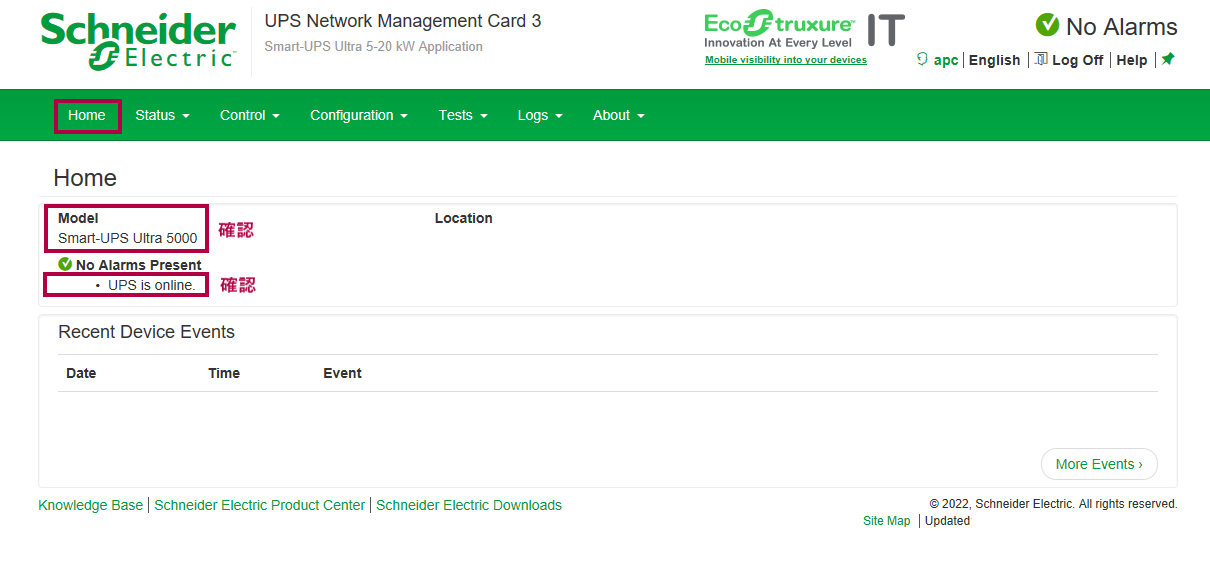1210x581 pixels.
Task: Select the English language link
Action: [x=995, y=60]
